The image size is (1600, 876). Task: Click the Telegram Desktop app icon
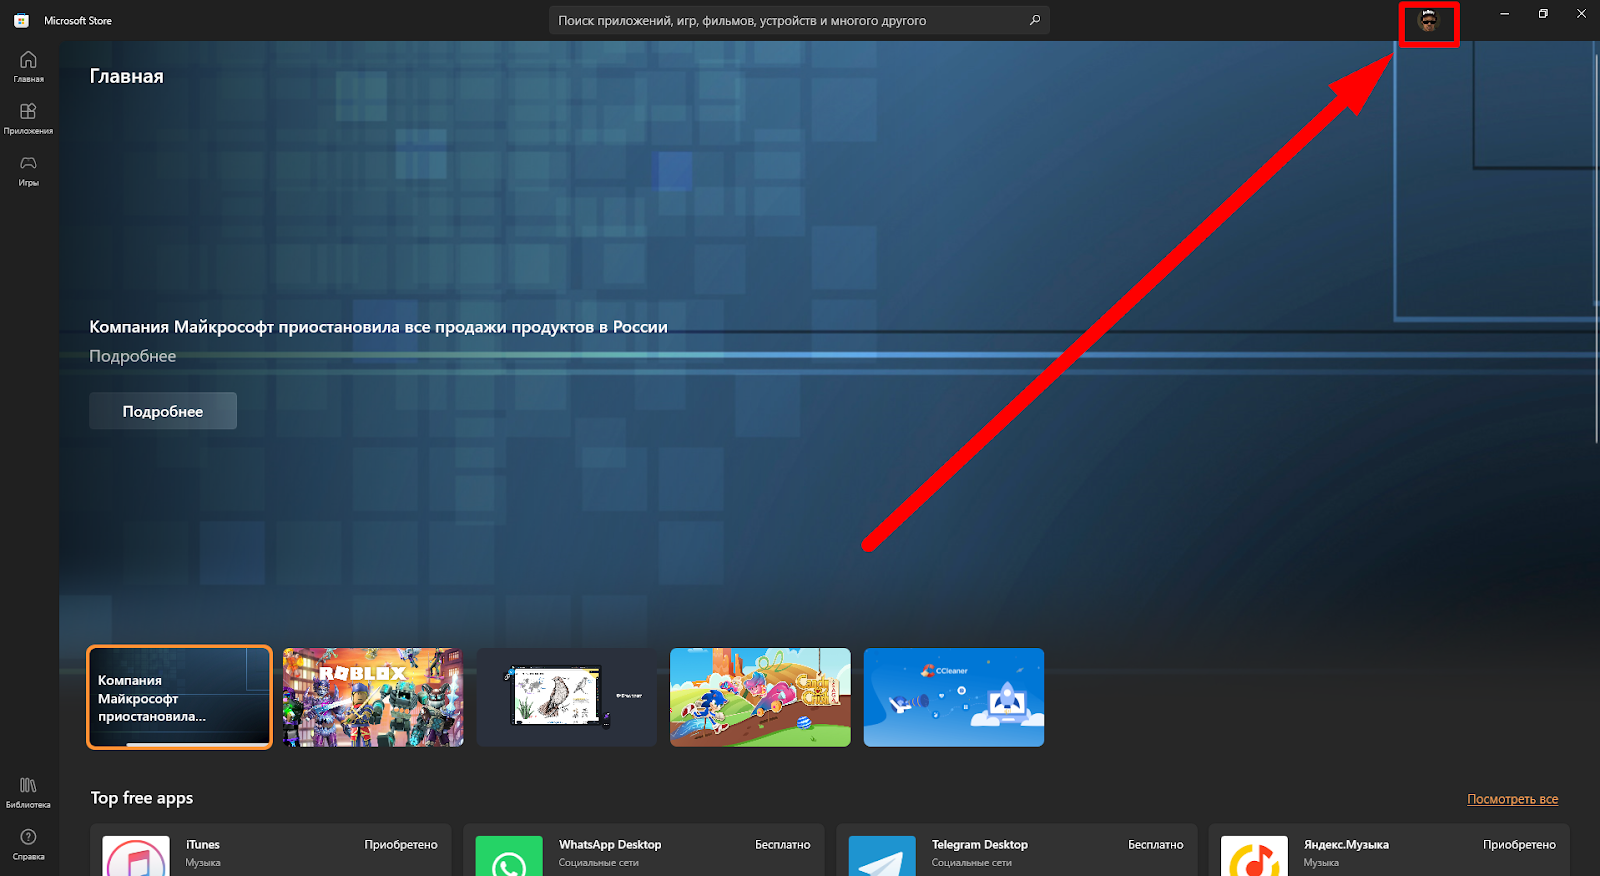tap(882, 857)
